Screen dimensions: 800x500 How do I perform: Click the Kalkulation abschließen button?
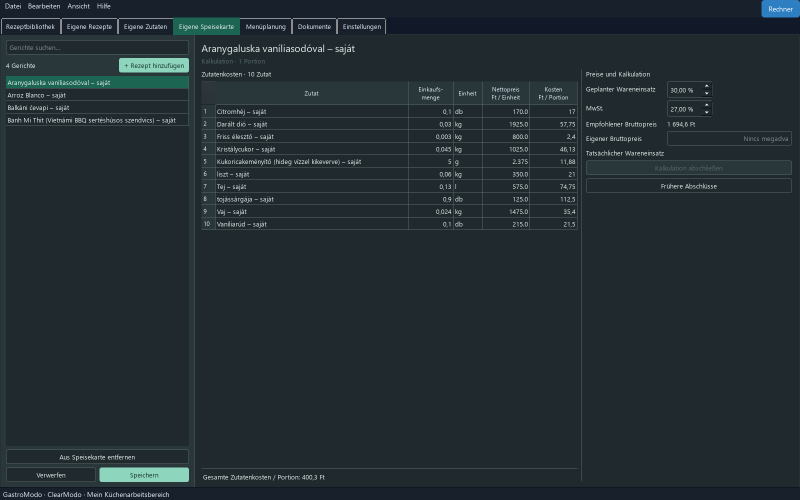(689, 168)
